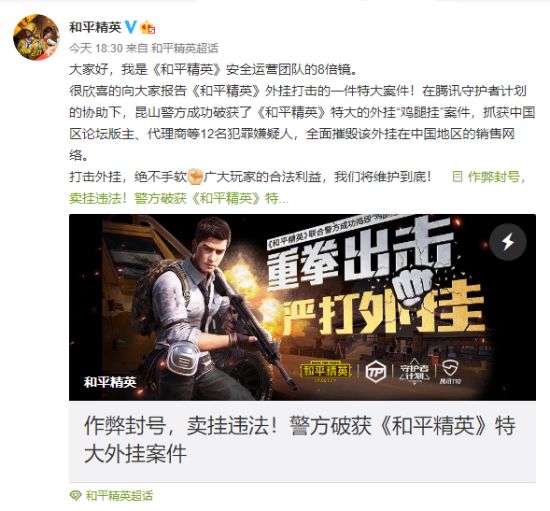Open the 和平精英超话 tag below the card
This screenshot has width=550, height=511.
click(119, 496)
